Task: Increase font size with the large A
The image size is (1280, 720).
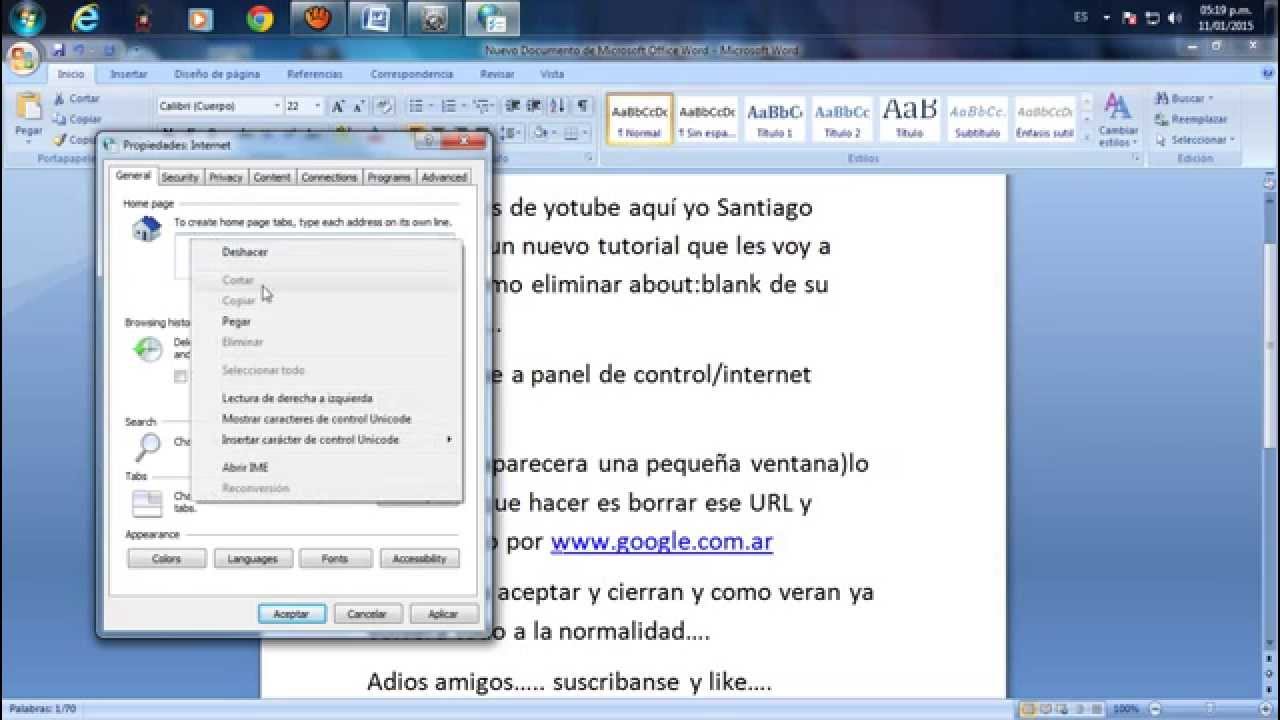Action: click(337, 106)
